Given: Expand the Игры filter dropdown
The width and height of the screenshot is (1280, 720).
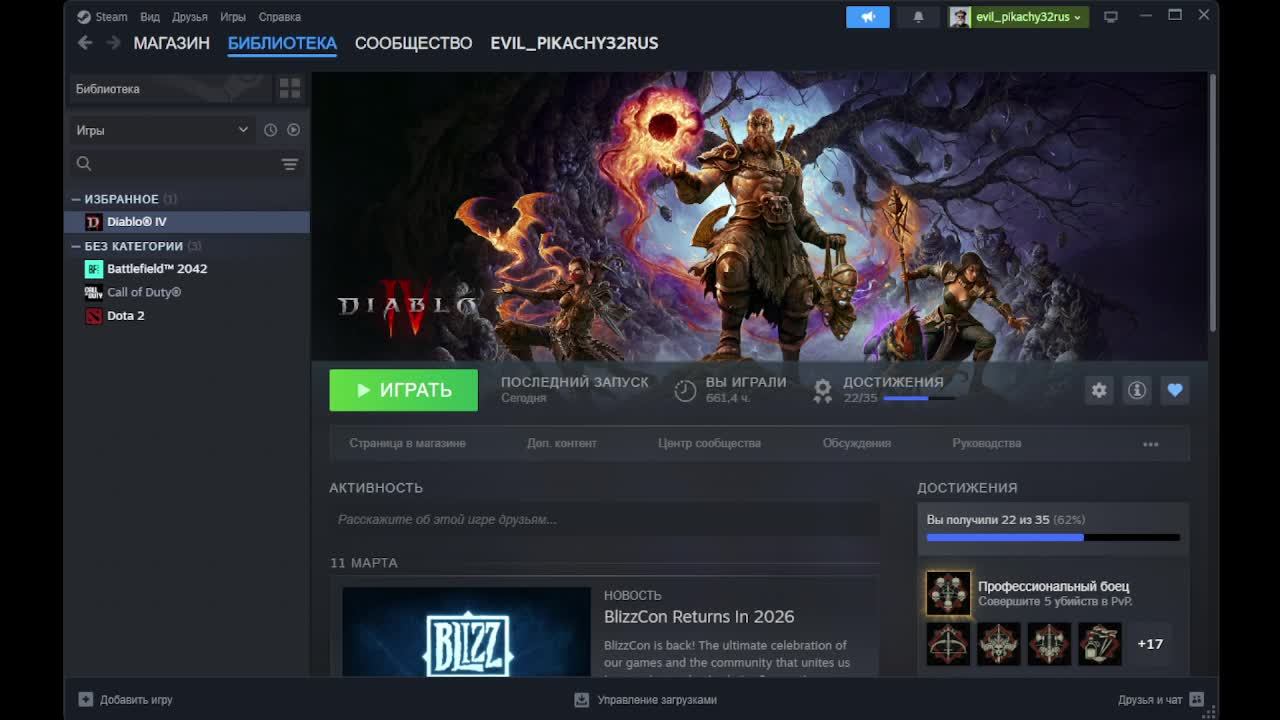Looking at the screenshot, I should 160,130.
